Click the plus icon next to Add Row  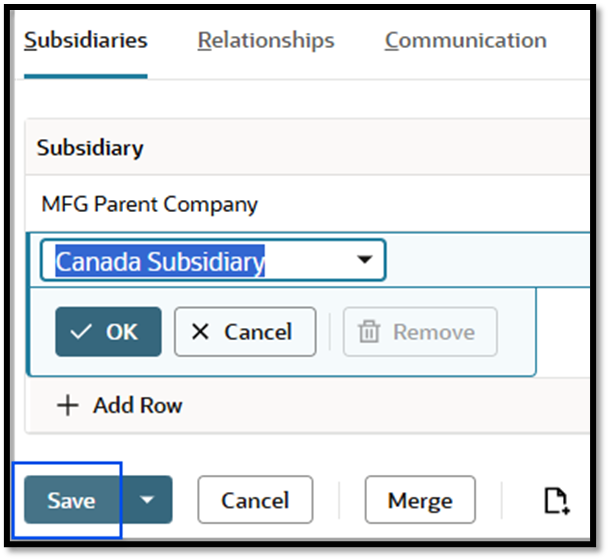pyautogui.click(x=67, y=405)
